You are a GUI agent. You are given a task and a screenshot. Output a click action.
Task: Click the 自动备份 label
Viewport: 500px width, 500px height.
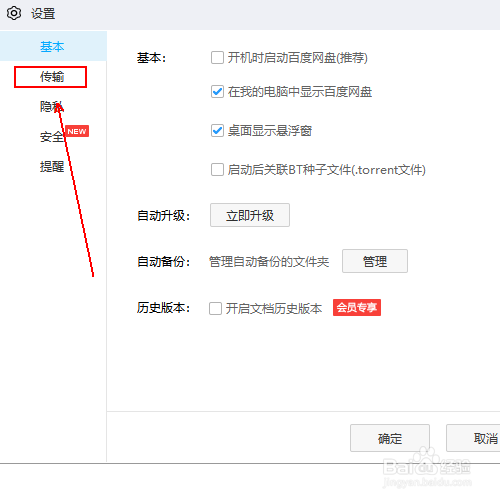(x=164, y=261)
